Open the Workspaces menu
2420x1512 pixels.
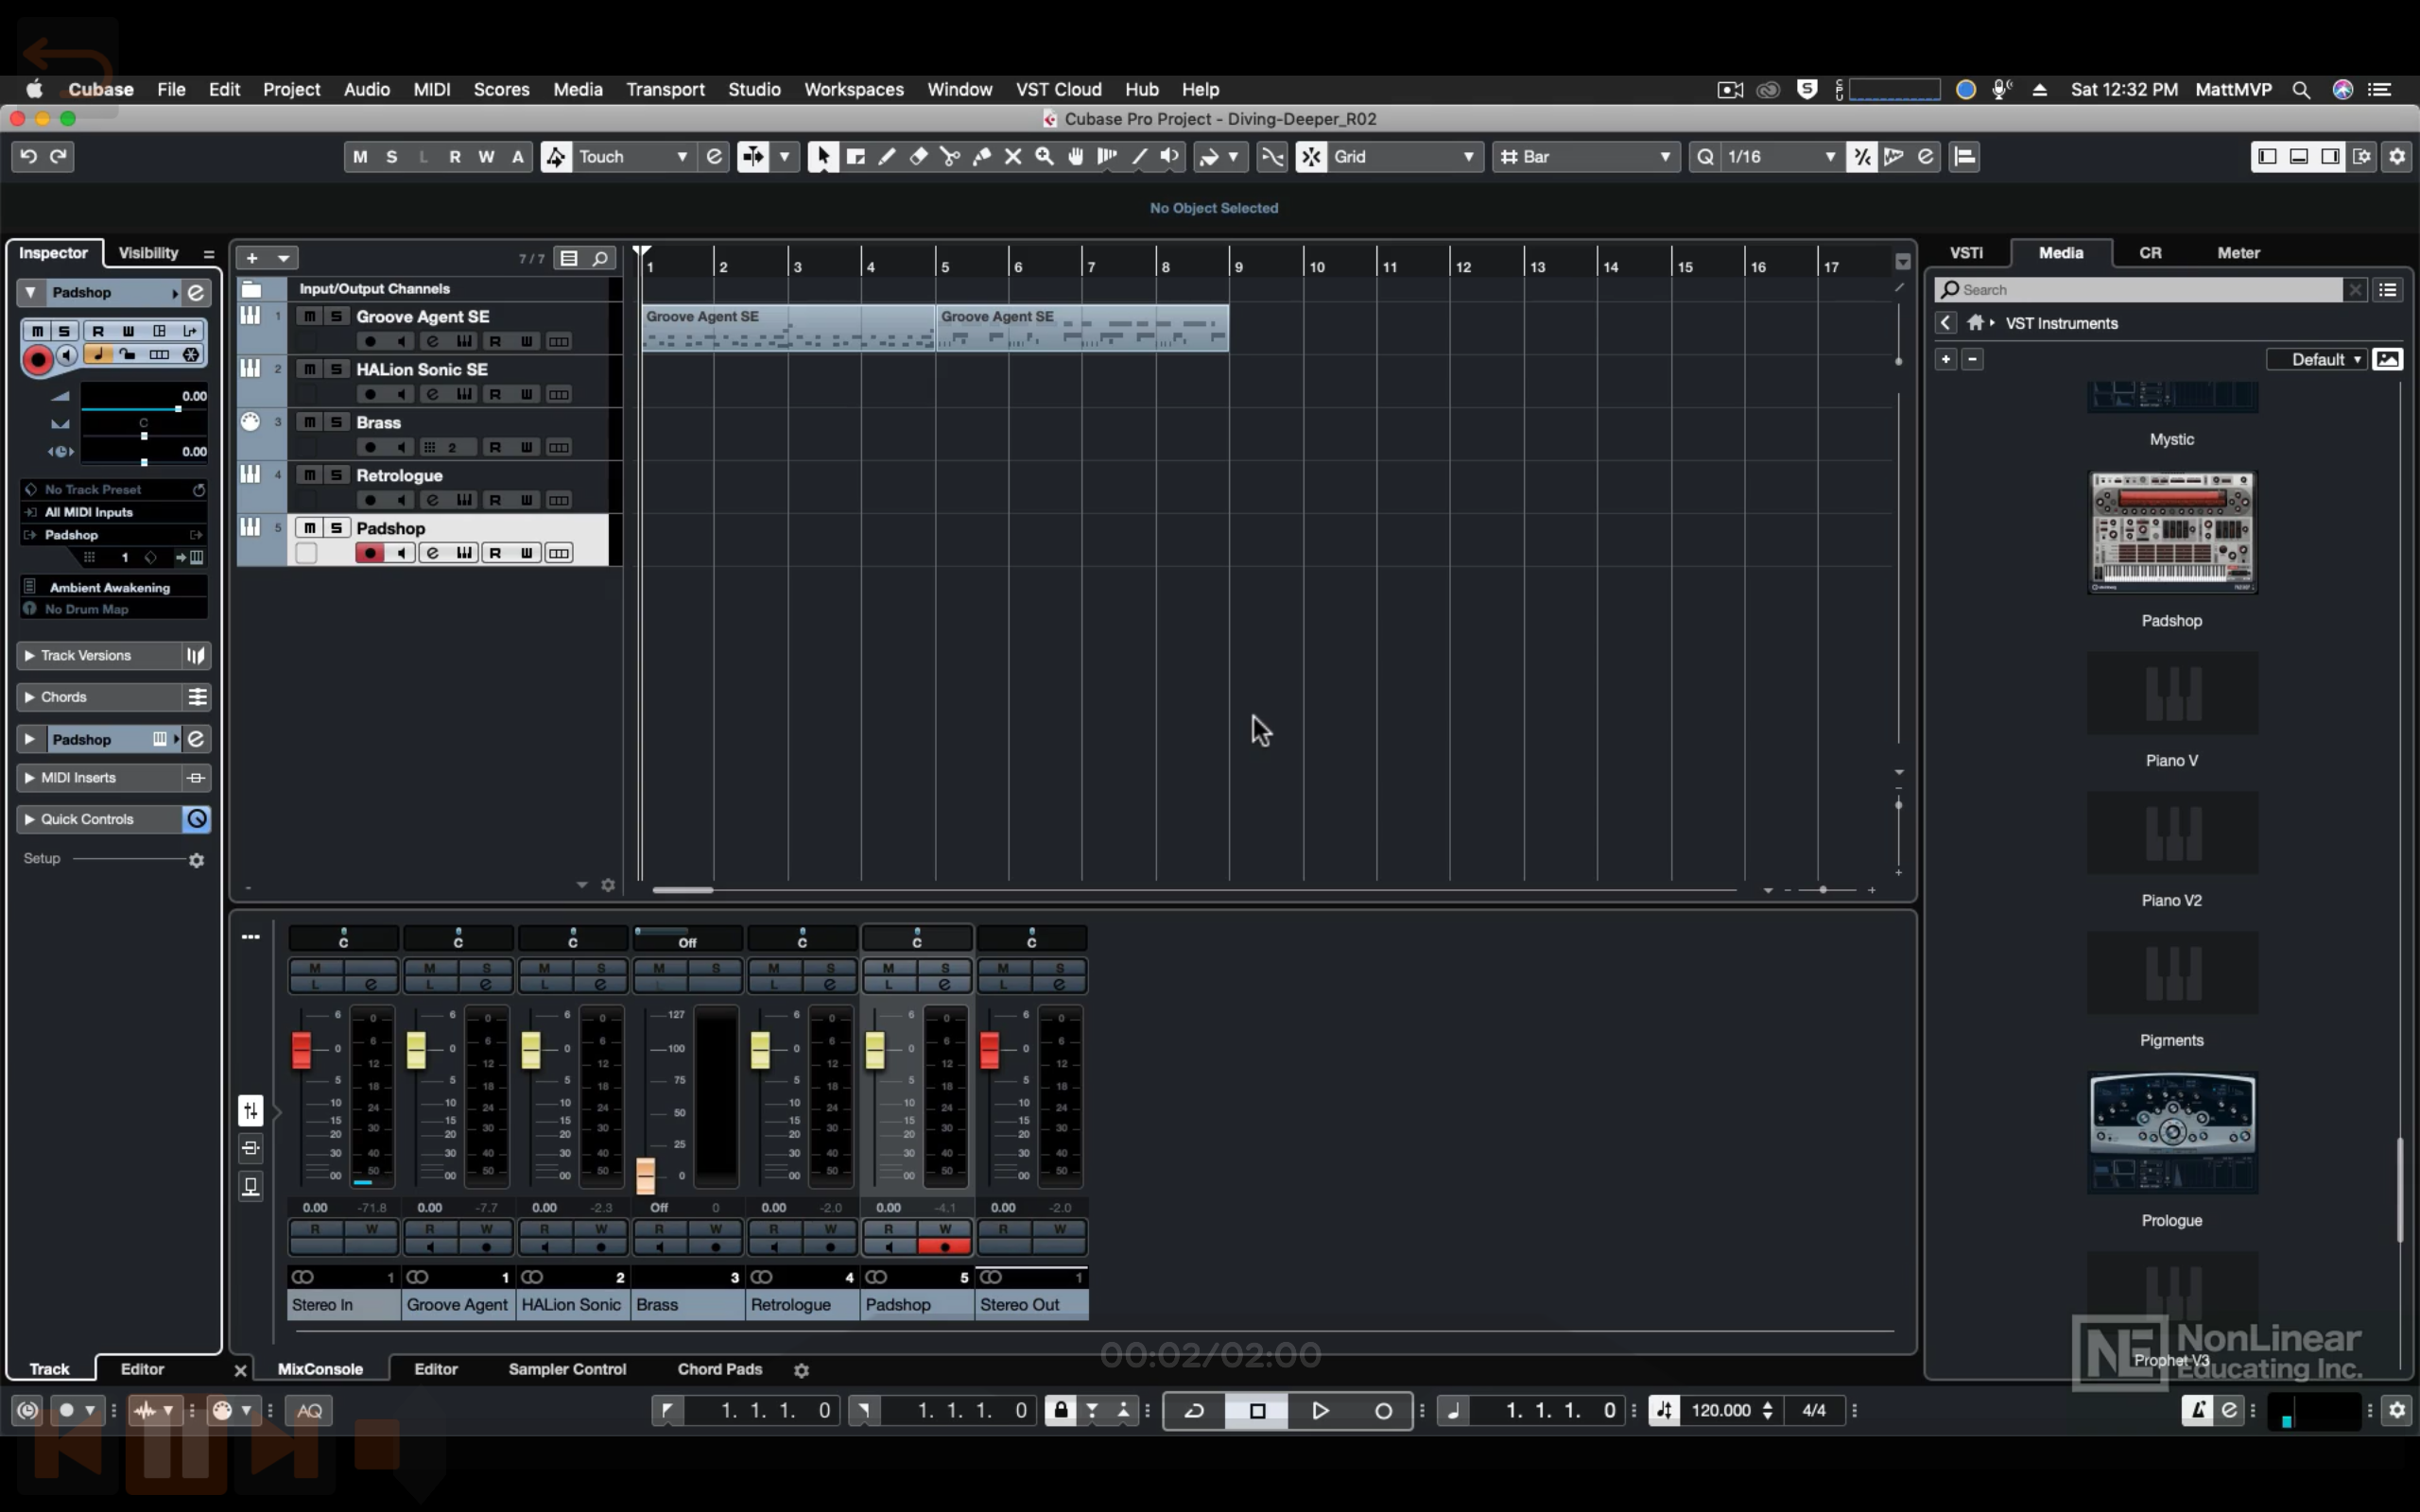click(854, 90)
